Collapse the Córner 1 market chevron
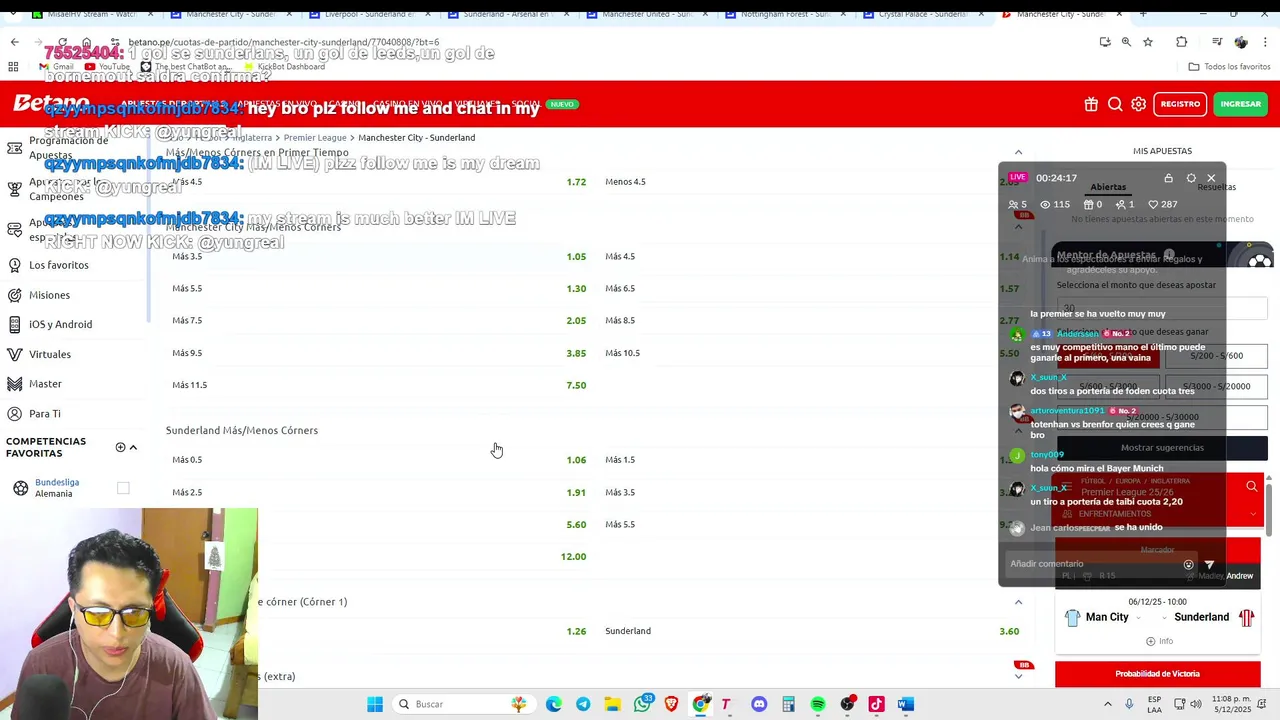Viewport: 1280px width, 720px height. (x=1018, y=602)
